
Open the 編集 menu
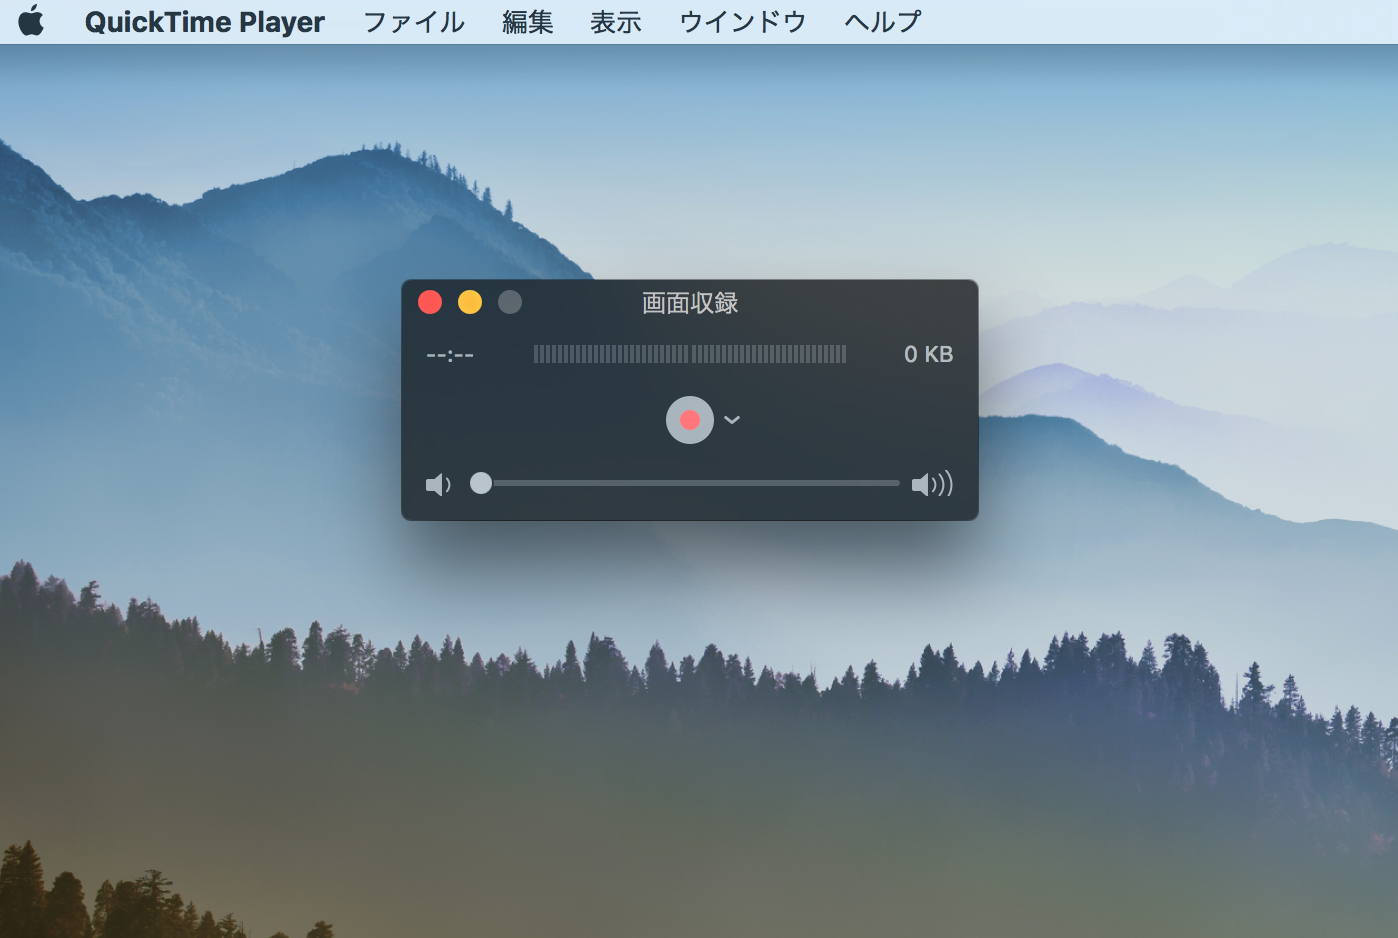pyautogui.click(x=527, y=21)
